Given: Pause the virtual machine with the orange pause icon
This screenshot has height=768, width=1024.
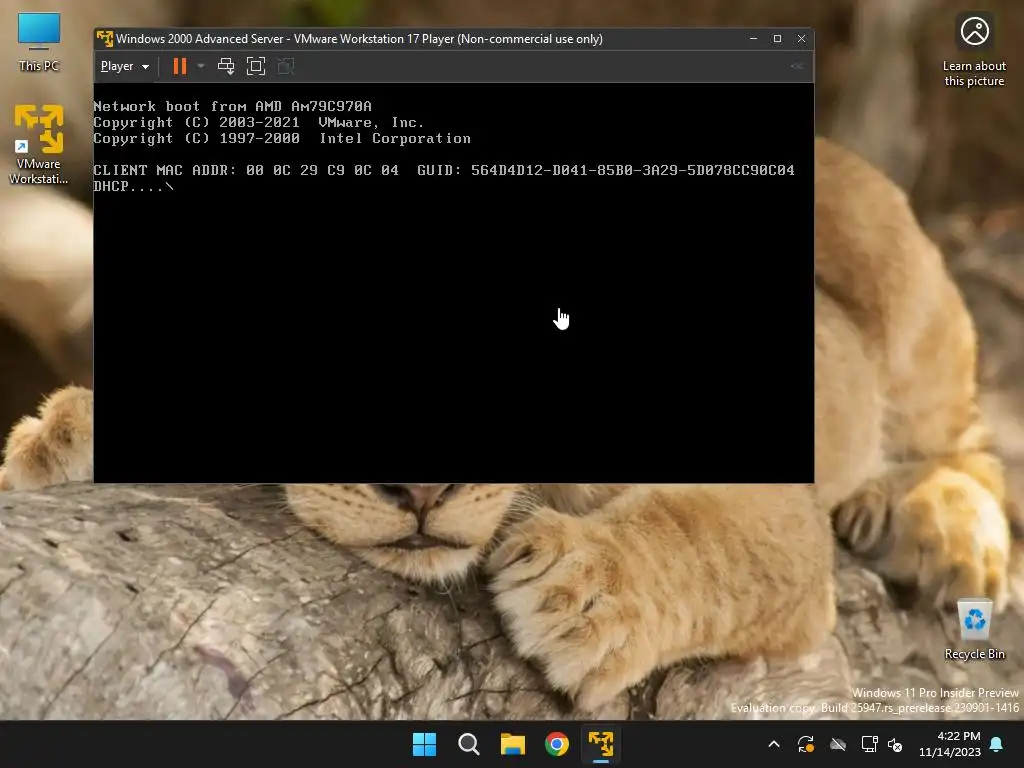Looking at the screenshot, I should (x=180, y=66).
